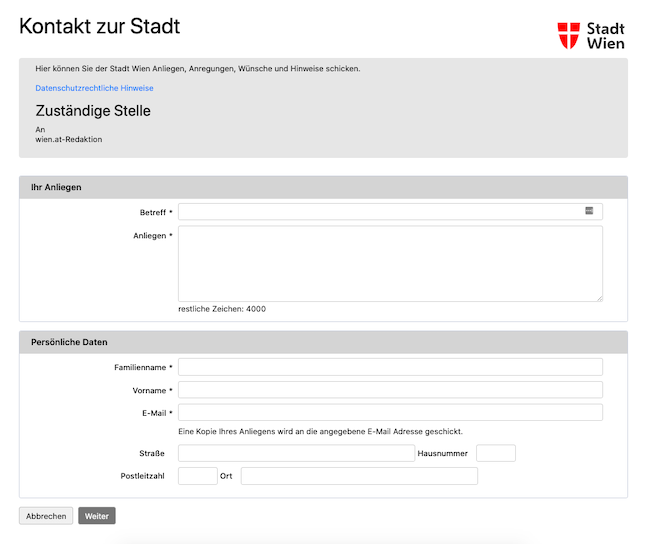Click into the Betreff input field
Screen dimensions: 650x544
coord(390,211)
